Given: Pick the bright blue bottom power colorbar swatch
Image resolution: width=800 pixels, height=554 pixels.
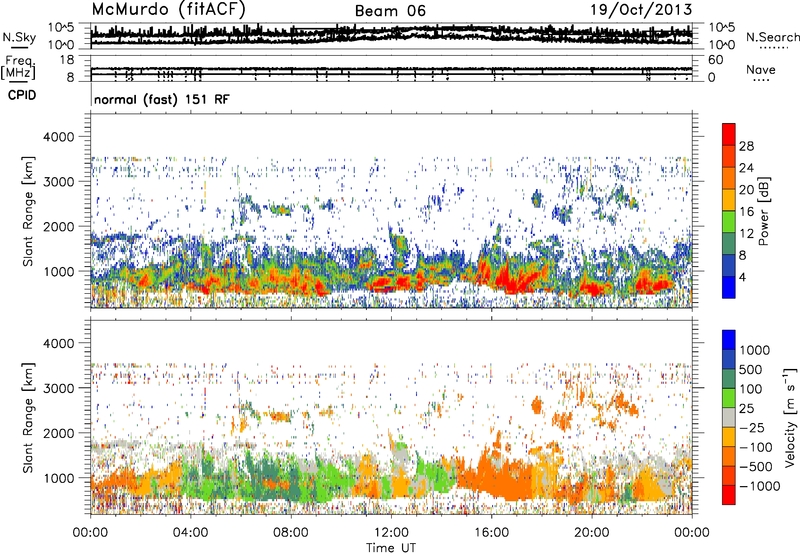Looking at the screenshot, I should (729, 288).
